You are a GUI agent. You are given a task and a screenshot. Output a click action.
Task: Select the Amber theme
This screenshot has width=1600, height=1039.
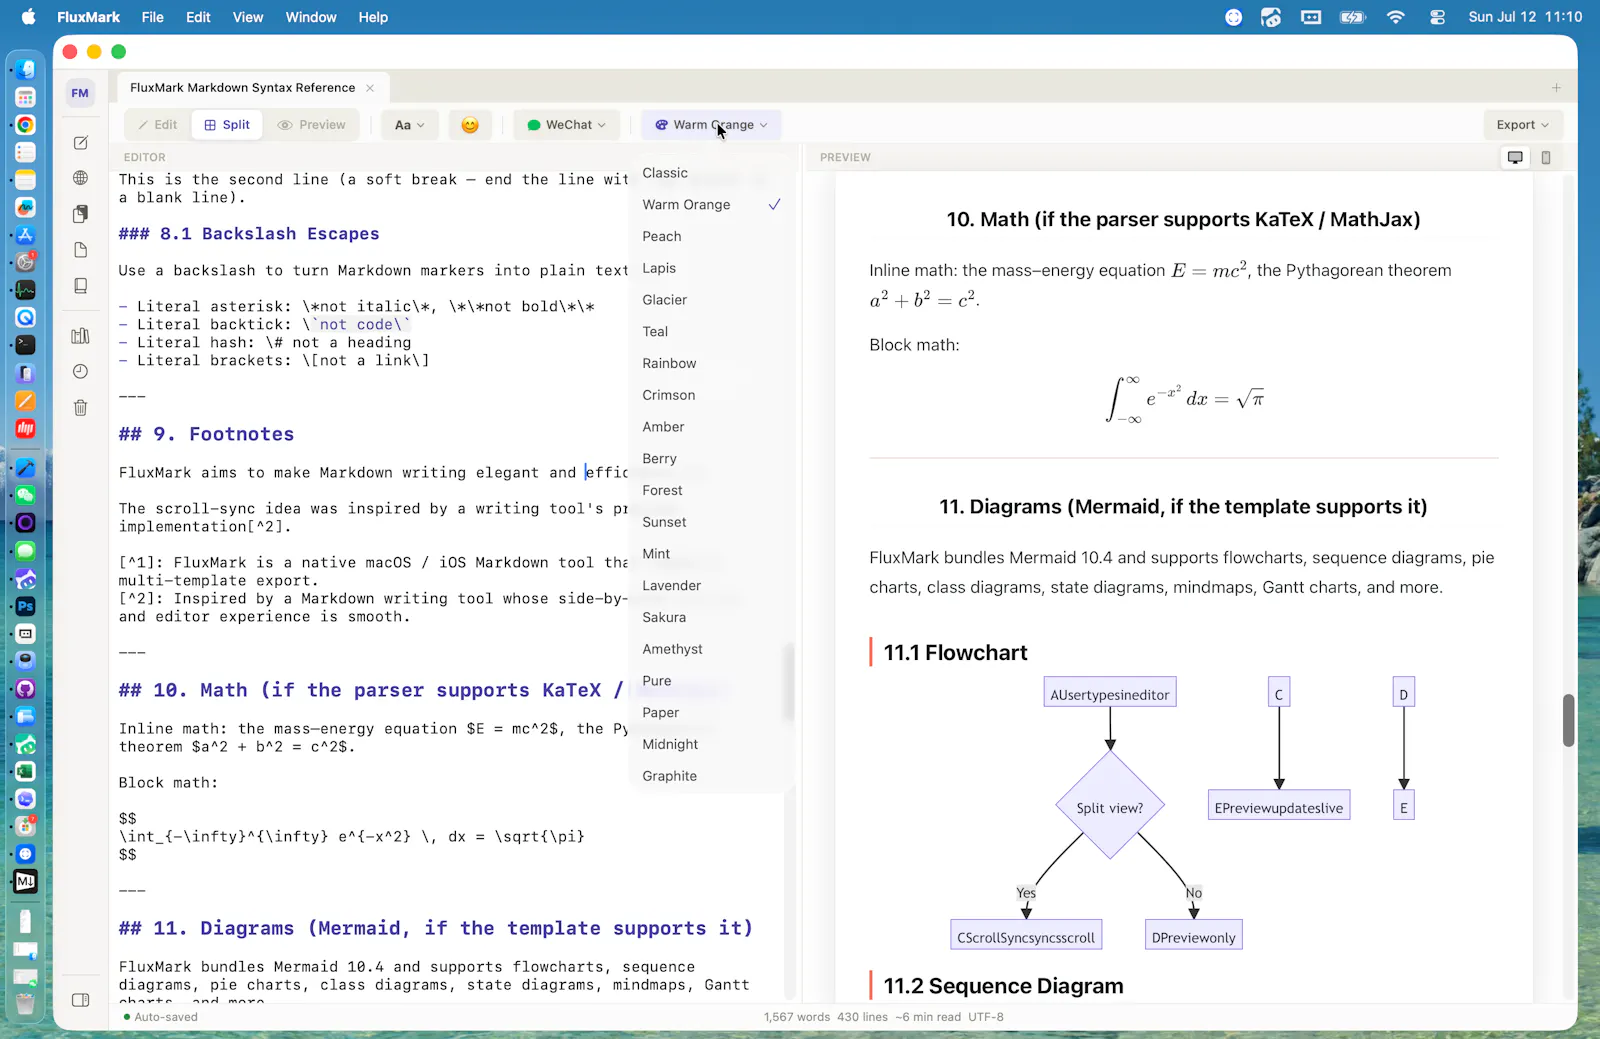[712, 427]
